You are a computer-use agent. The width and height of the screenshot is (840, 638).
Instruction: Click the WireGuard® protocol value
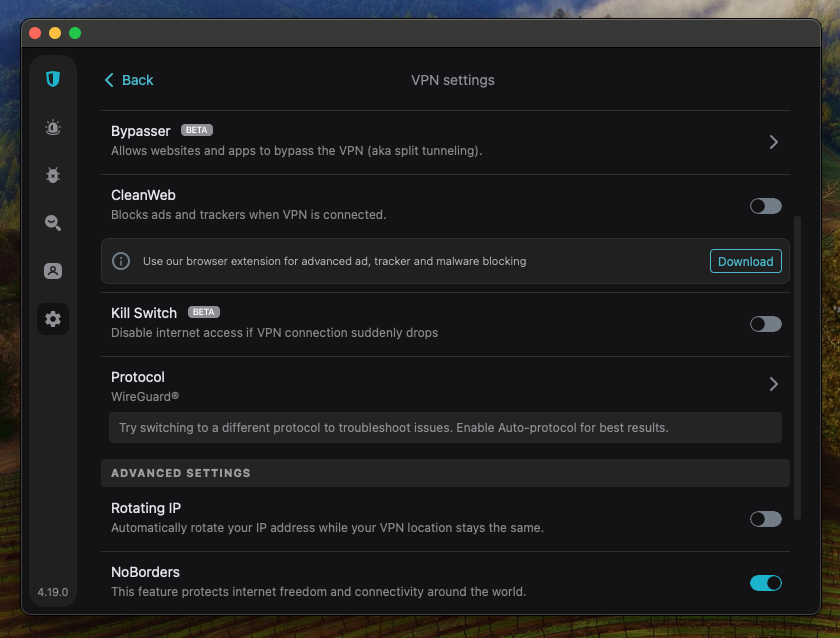coord(145,397)
